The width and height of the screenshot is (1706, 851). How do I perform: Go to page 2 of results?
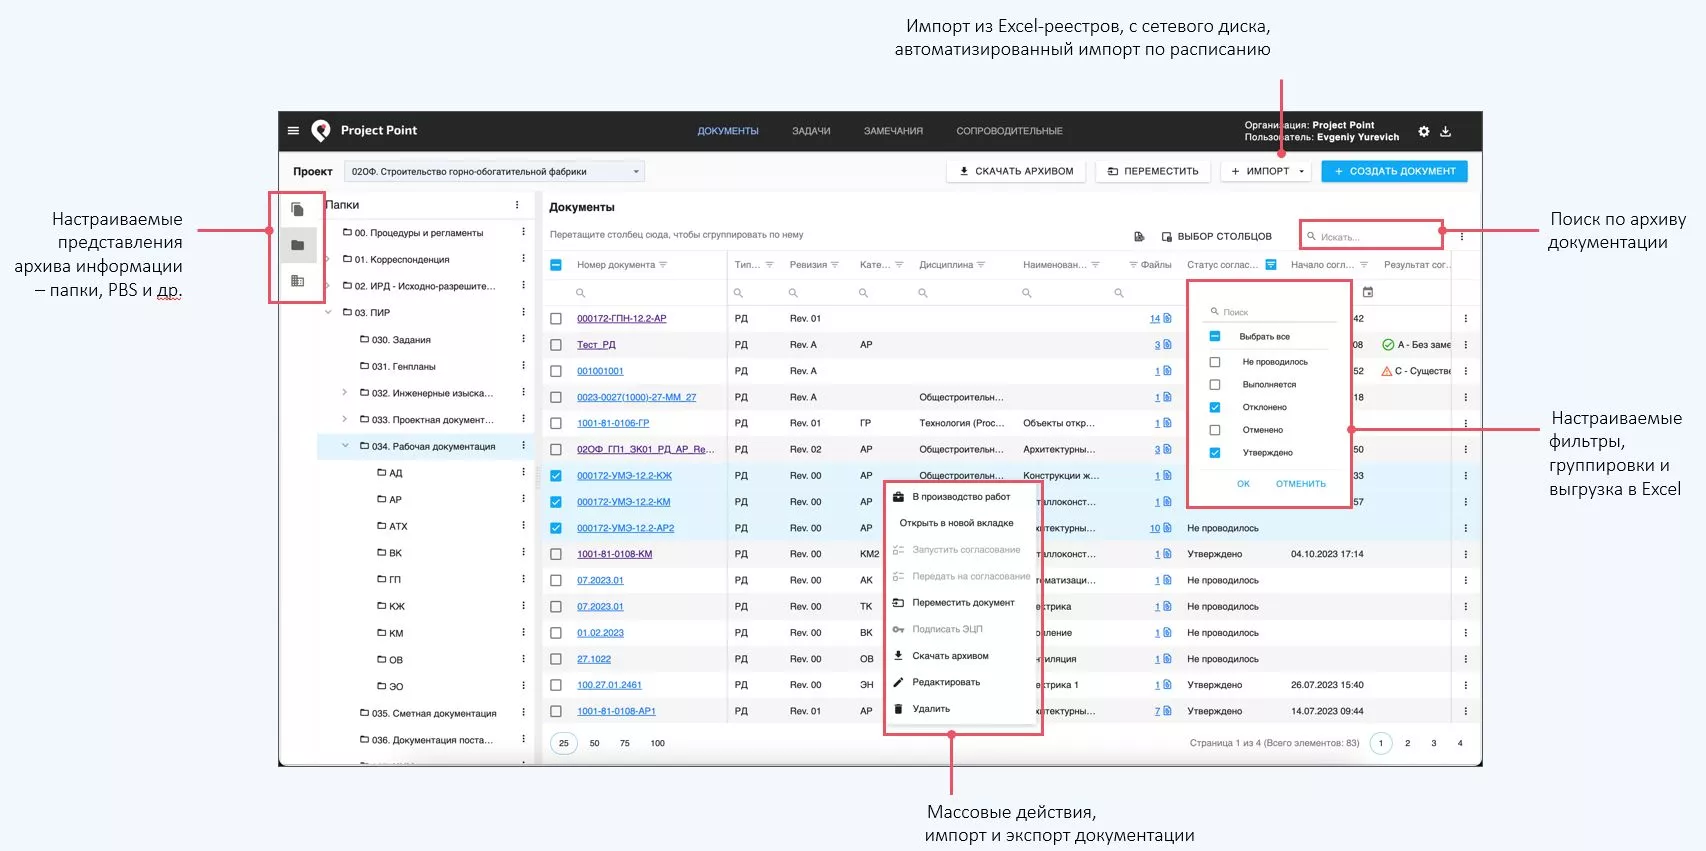(x=1407, y=744)
